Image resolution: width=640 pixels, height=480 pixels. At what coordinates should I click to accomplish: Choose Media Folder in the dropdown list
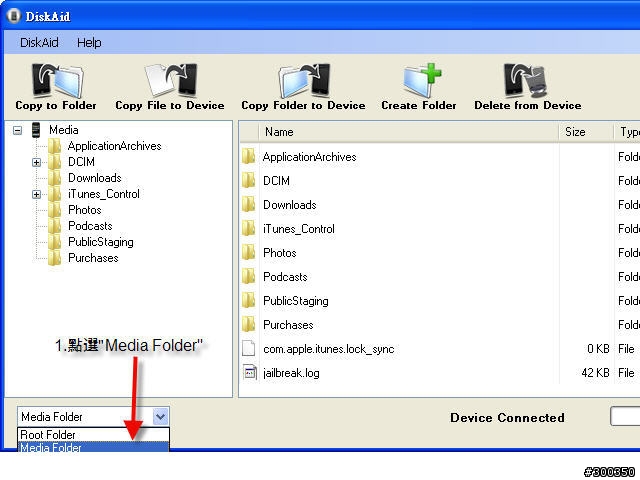point(93,447)
